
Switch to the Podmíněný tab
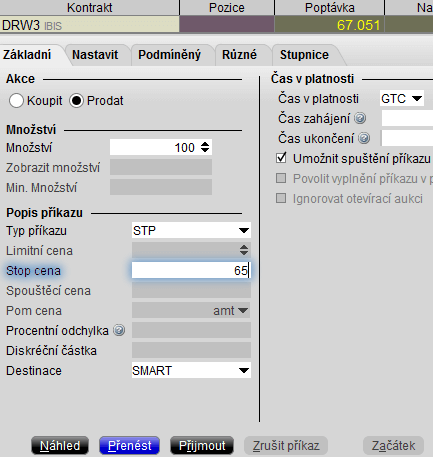click(169, 55)
